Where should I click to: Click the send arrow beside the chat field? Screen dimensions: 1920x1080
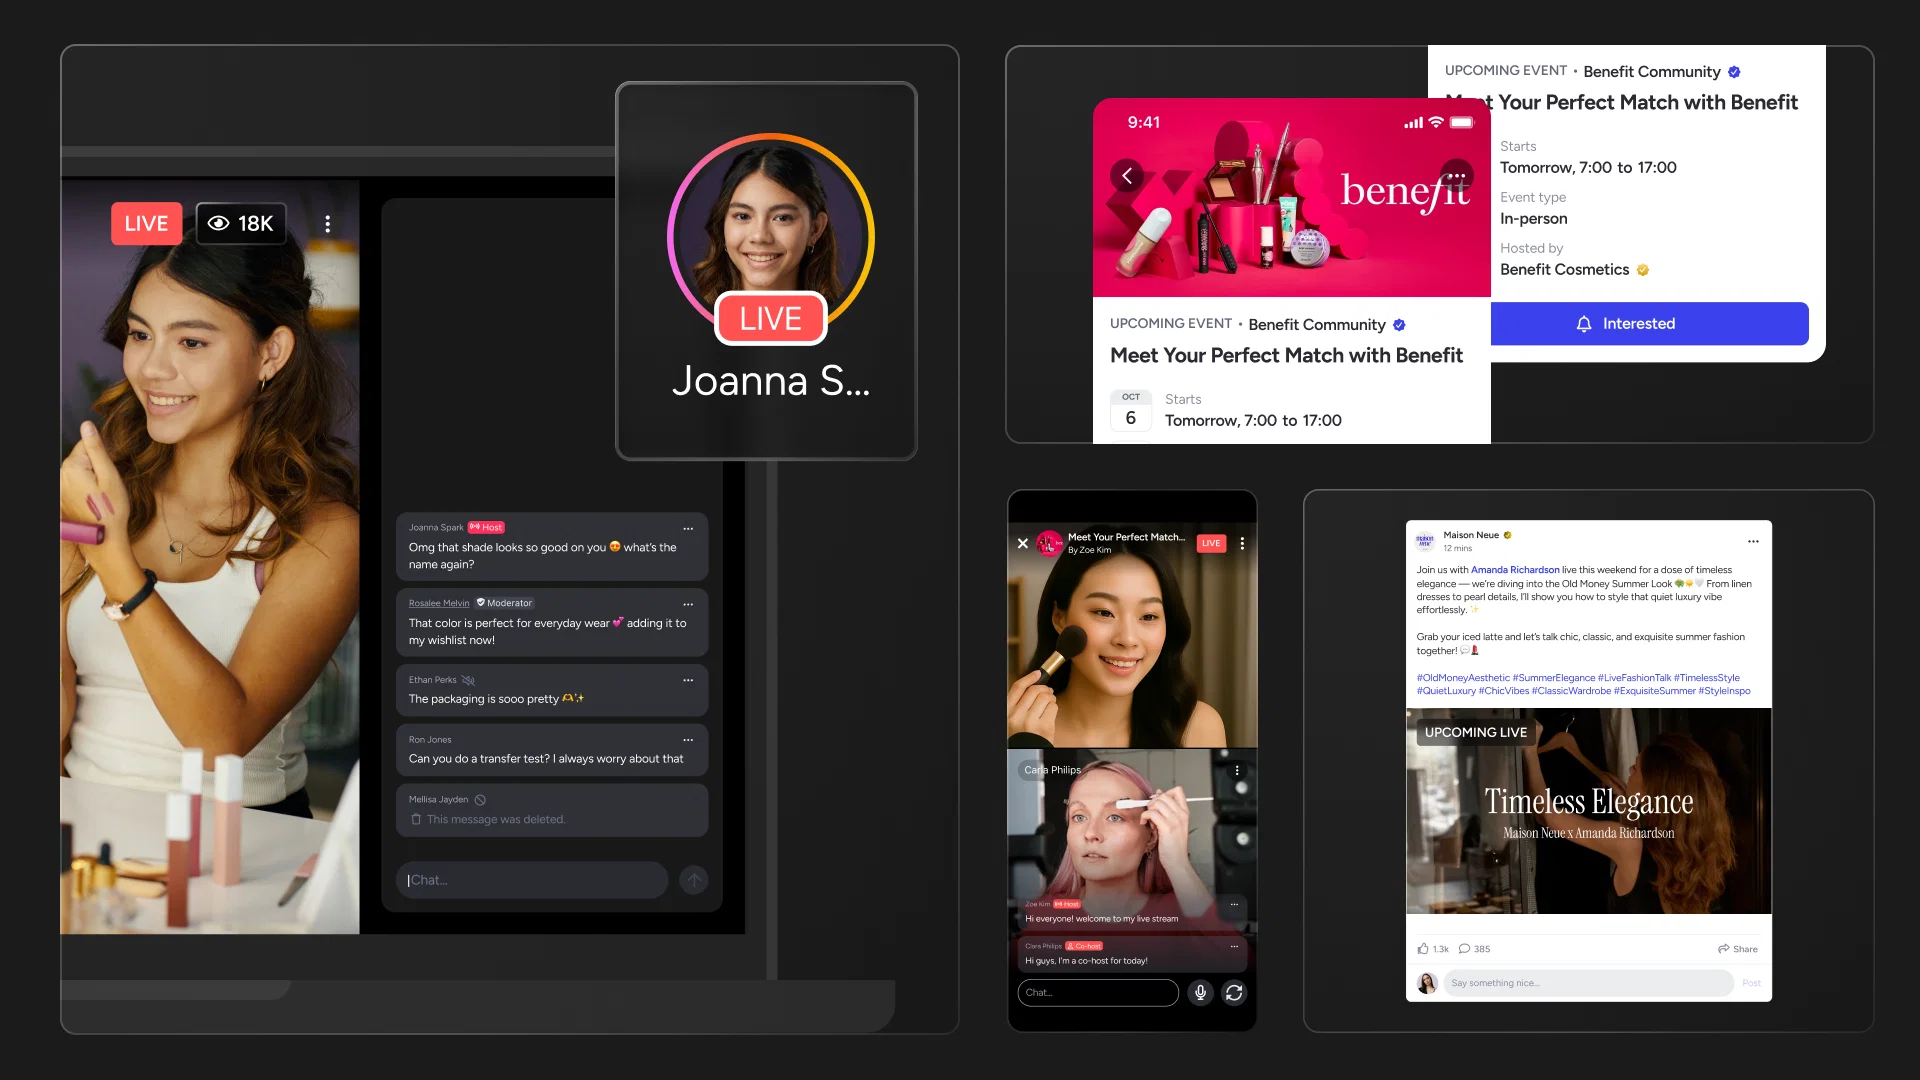[x=693, y=880]
